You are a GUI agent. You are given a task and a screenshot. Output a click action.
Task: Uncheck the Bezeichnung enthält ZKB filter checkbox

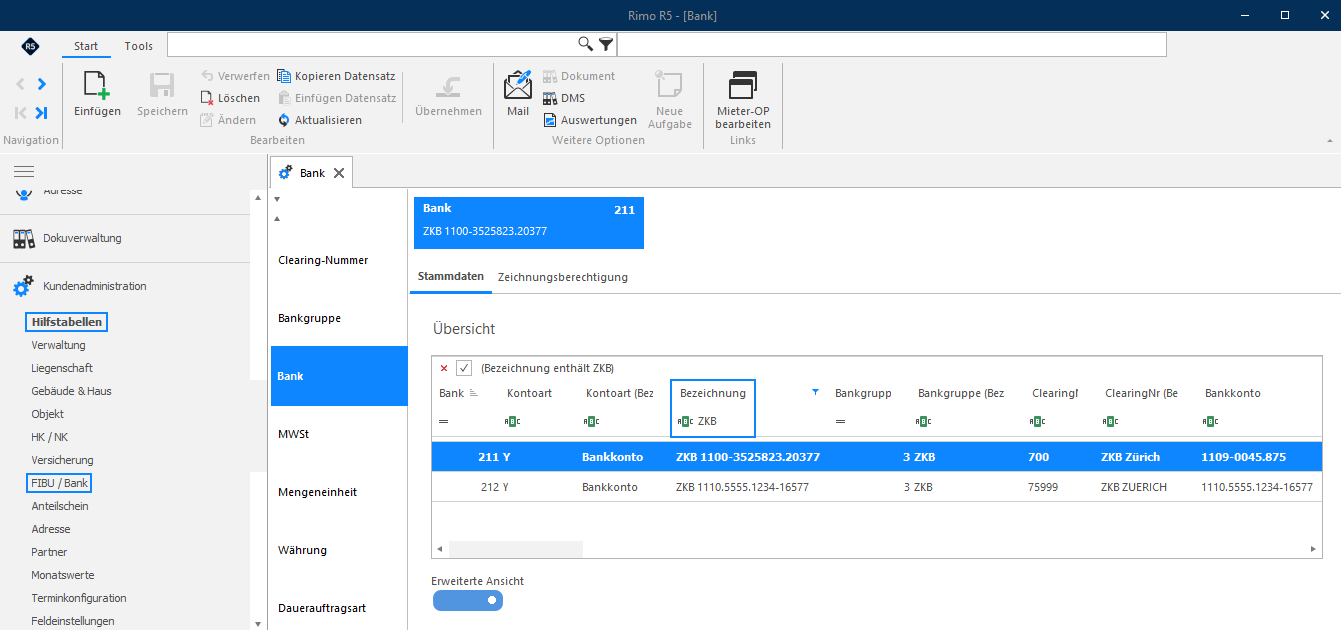(x=464, y=368)
